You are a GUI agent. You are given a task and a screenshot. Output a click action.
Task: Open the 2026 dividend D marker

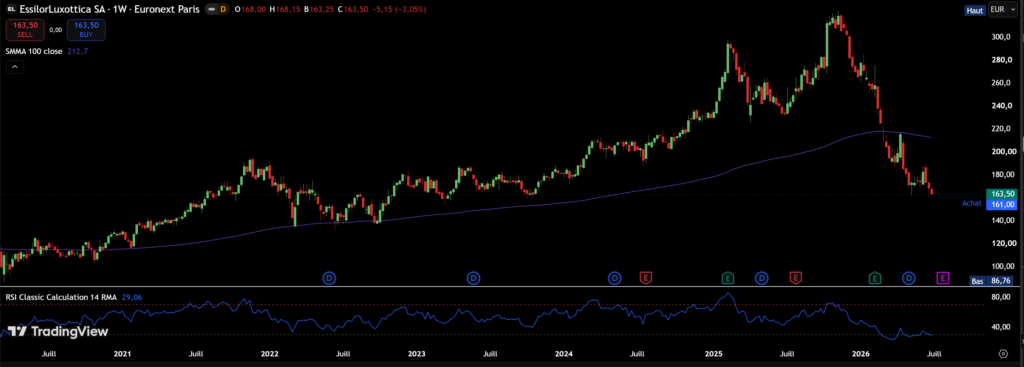(x=909, y=279)
